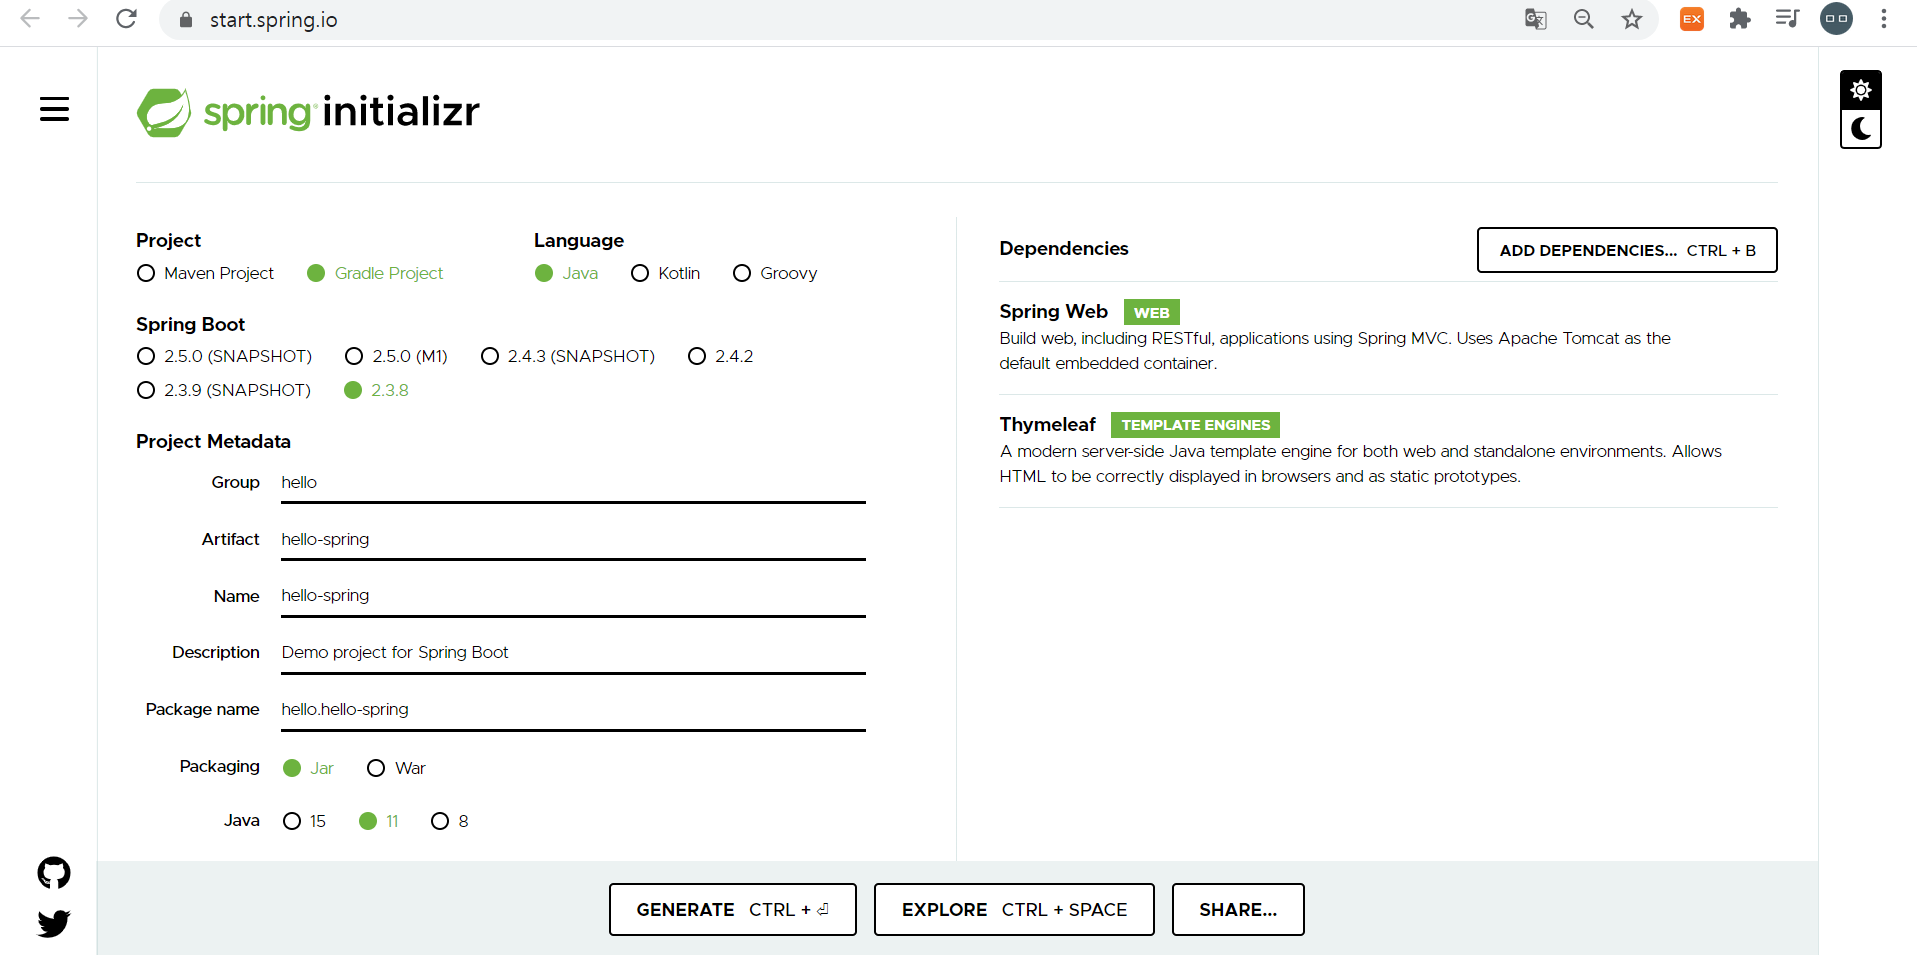Image resolution: width=1917 pixels, height=955 pixels.
Task: Click the TEMPLATE ENGINES category tag
Action: click(1195, 425)
